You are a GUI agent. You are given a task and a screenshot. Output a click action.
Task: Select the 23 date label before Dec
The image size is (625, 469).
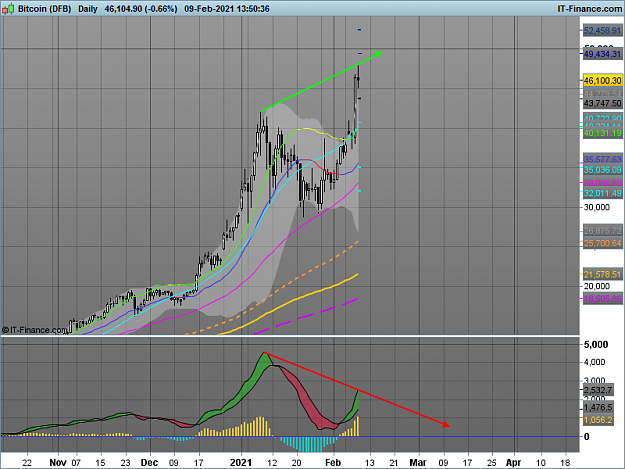tap(126, 463)
